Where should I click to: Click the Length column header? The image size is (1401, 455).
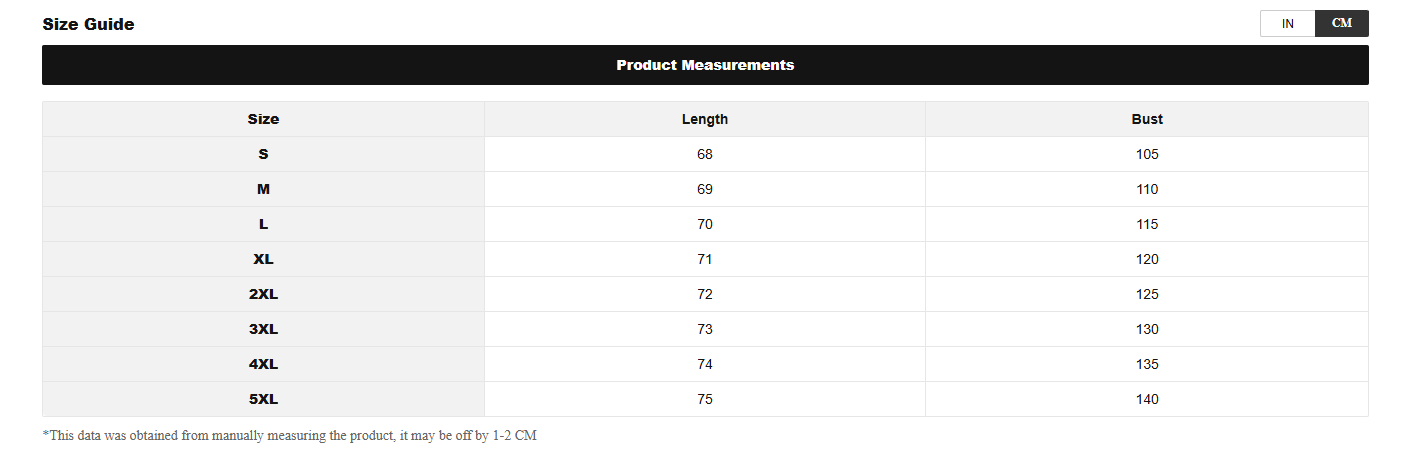coord(705,119)
